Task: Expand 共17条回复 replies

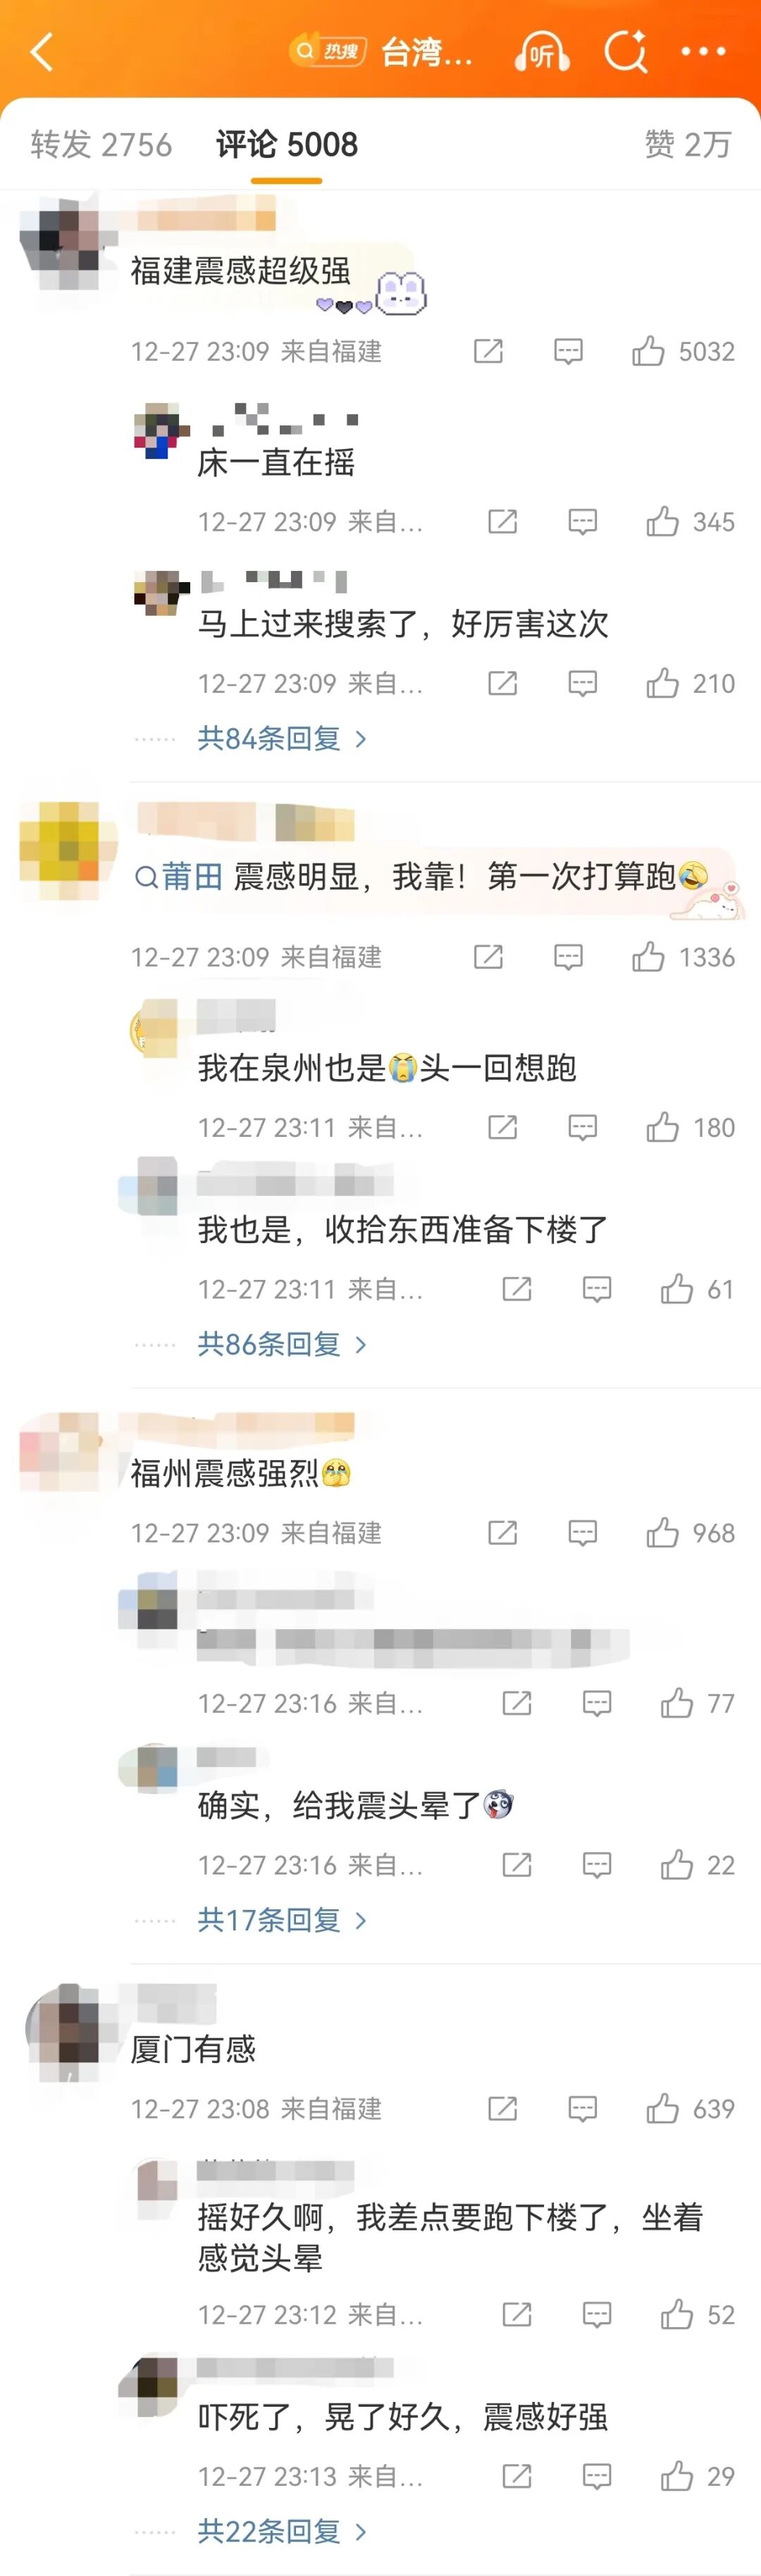Action: 282,1920
